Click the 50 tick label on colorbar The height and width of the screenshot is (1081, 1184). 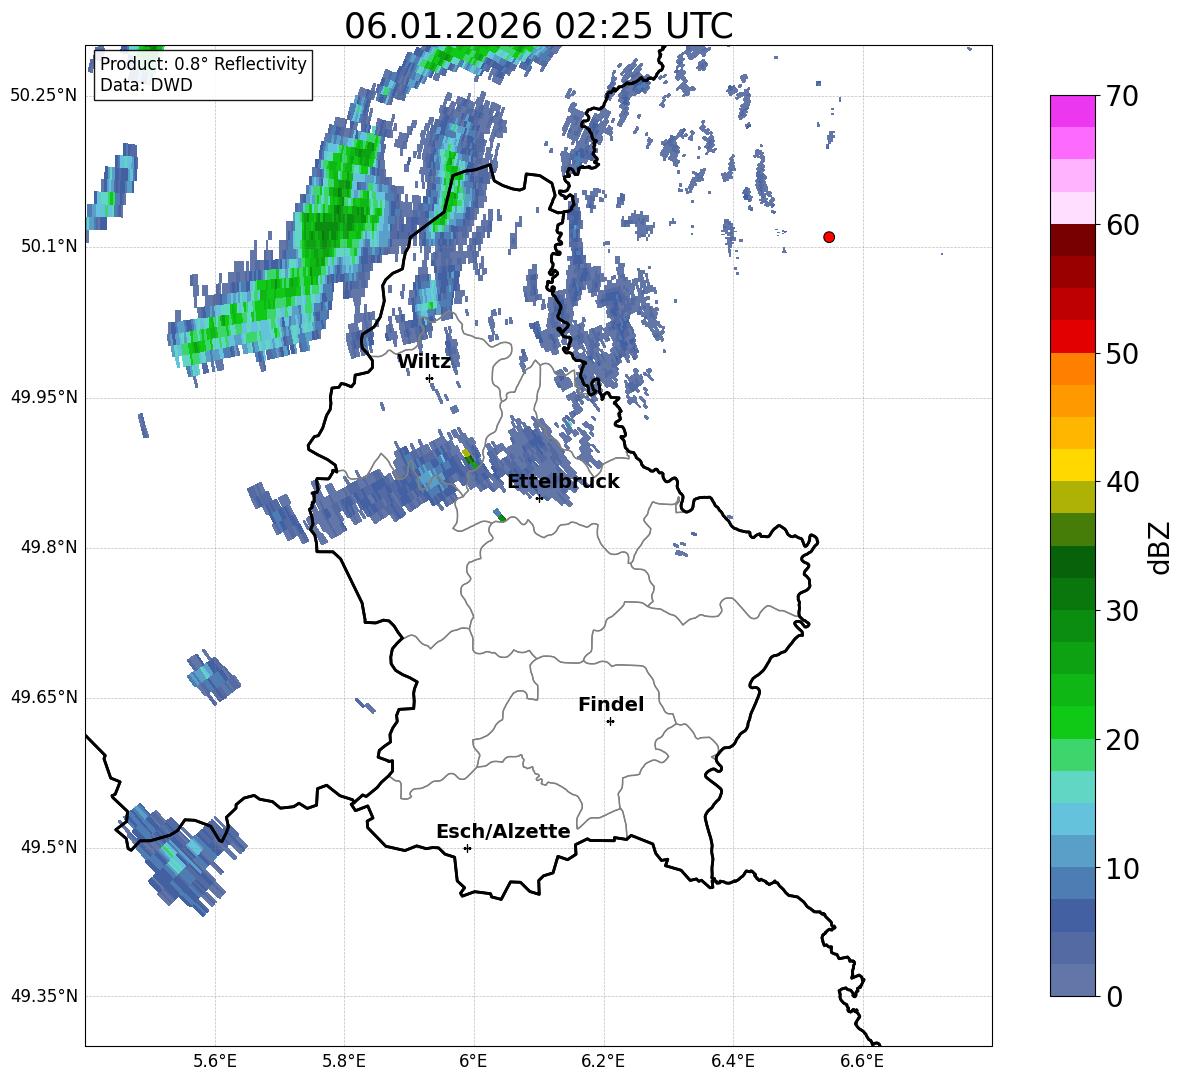[x=1122, y=354]
